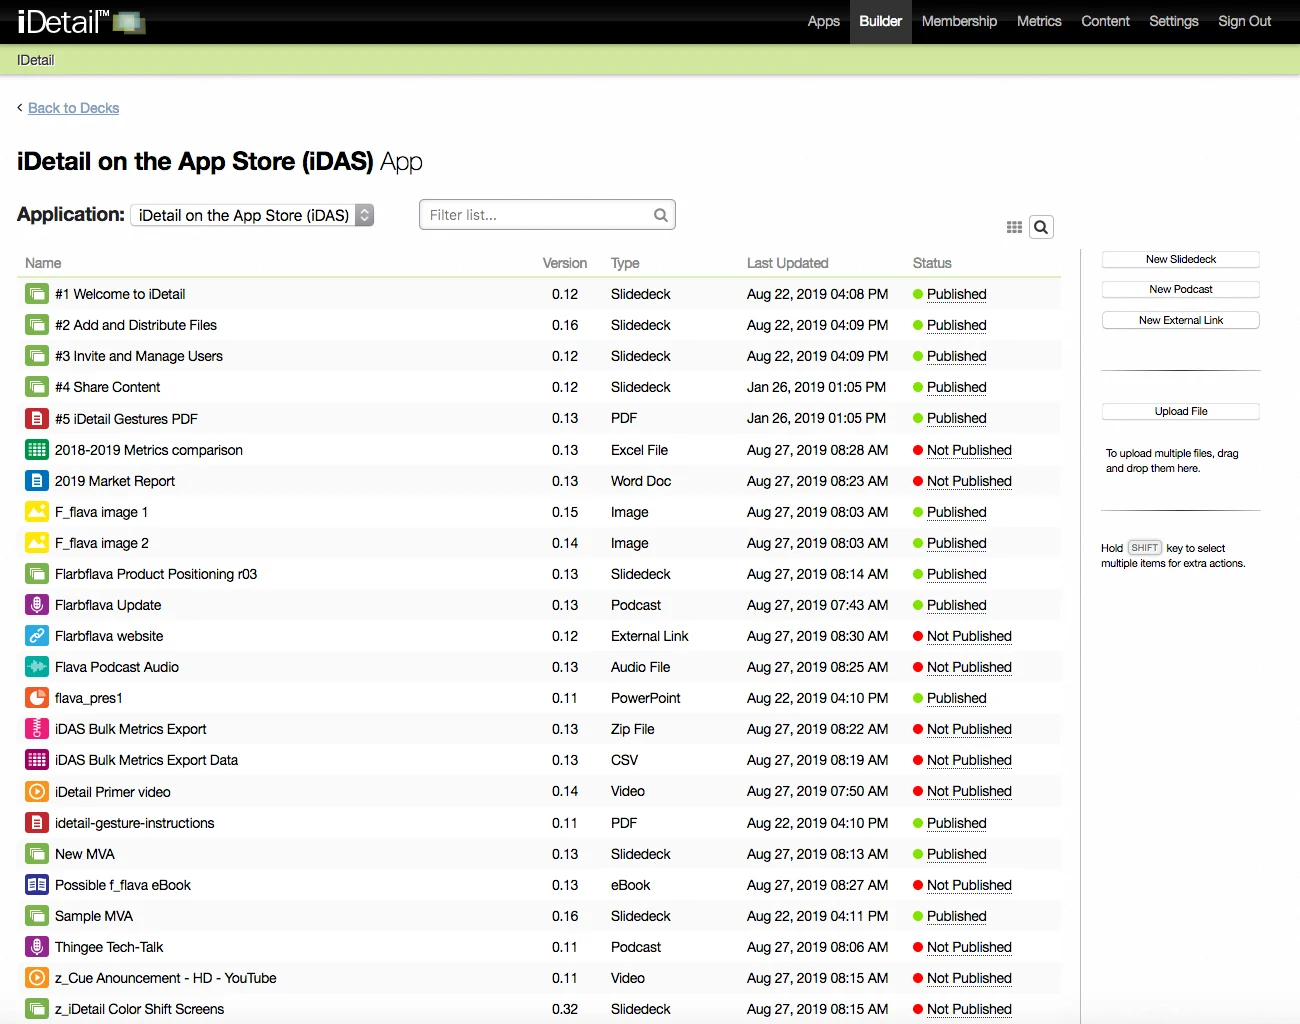Click into the Filter list search field
This screenshot has width=1300, height=1024.
(538, 215)
